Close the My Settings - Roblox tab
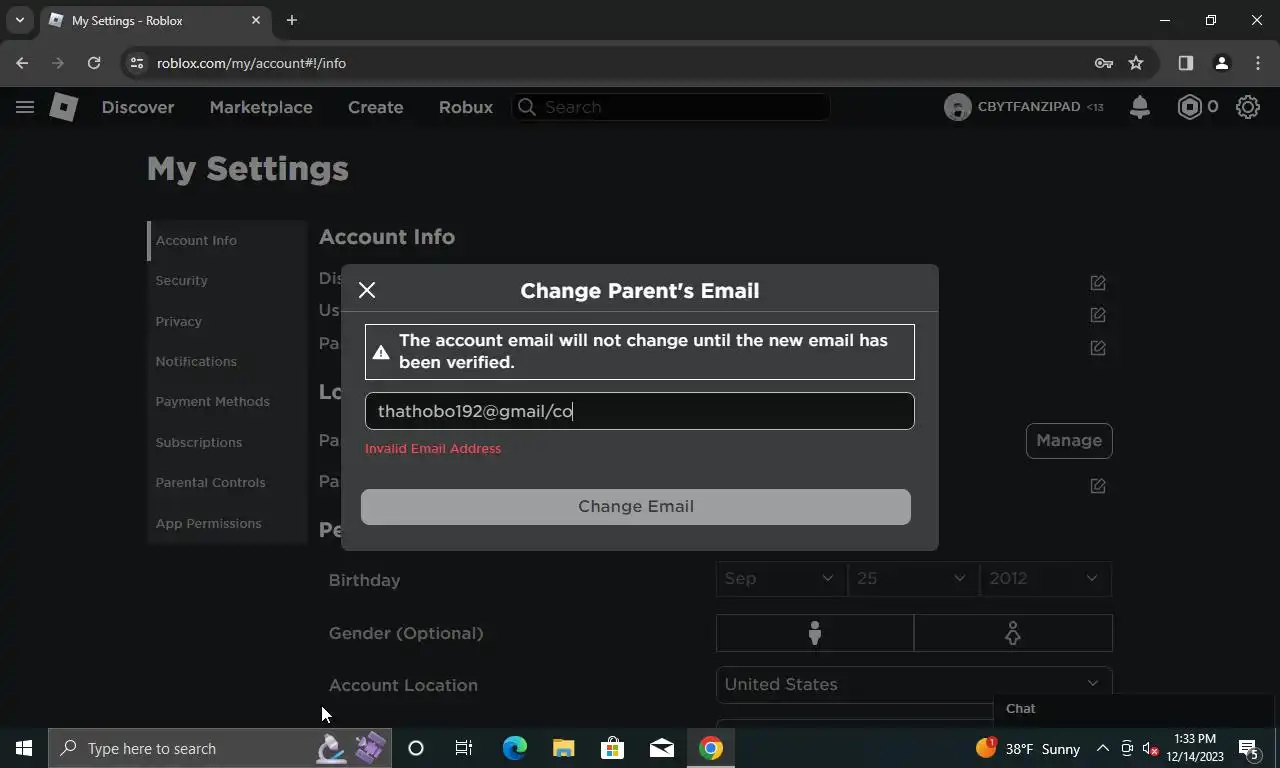 pyautogui.click(x=256, y=20)
